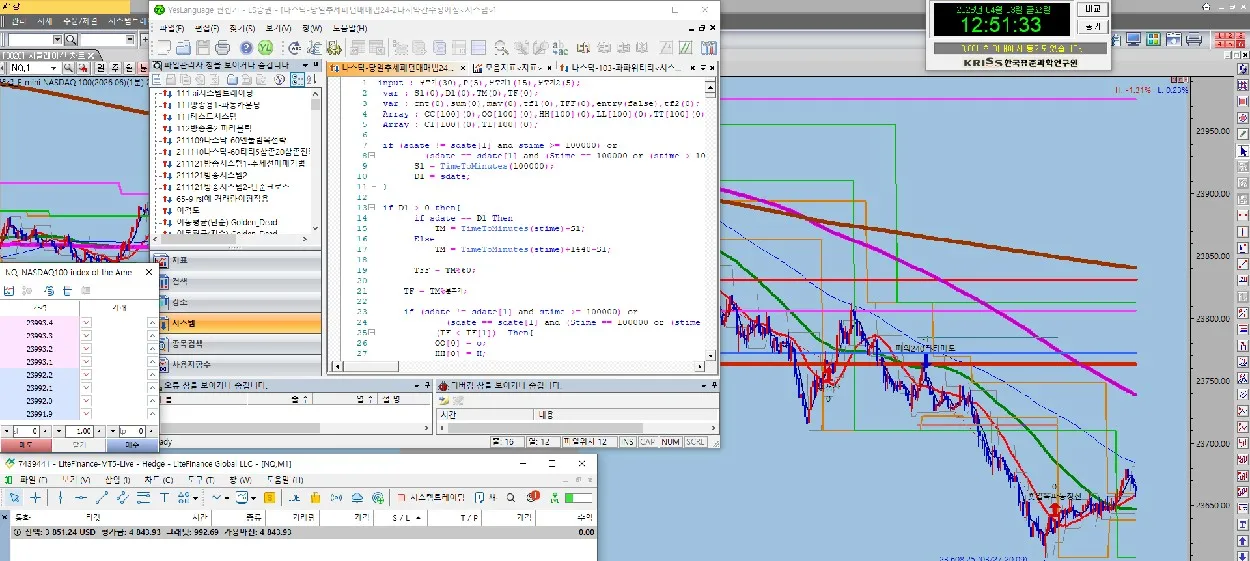This screenshot has height=561, width=1250.
Task: Click the scrollbar of the file tree panel
Action: pyautogui.click(x=316, y=160)
